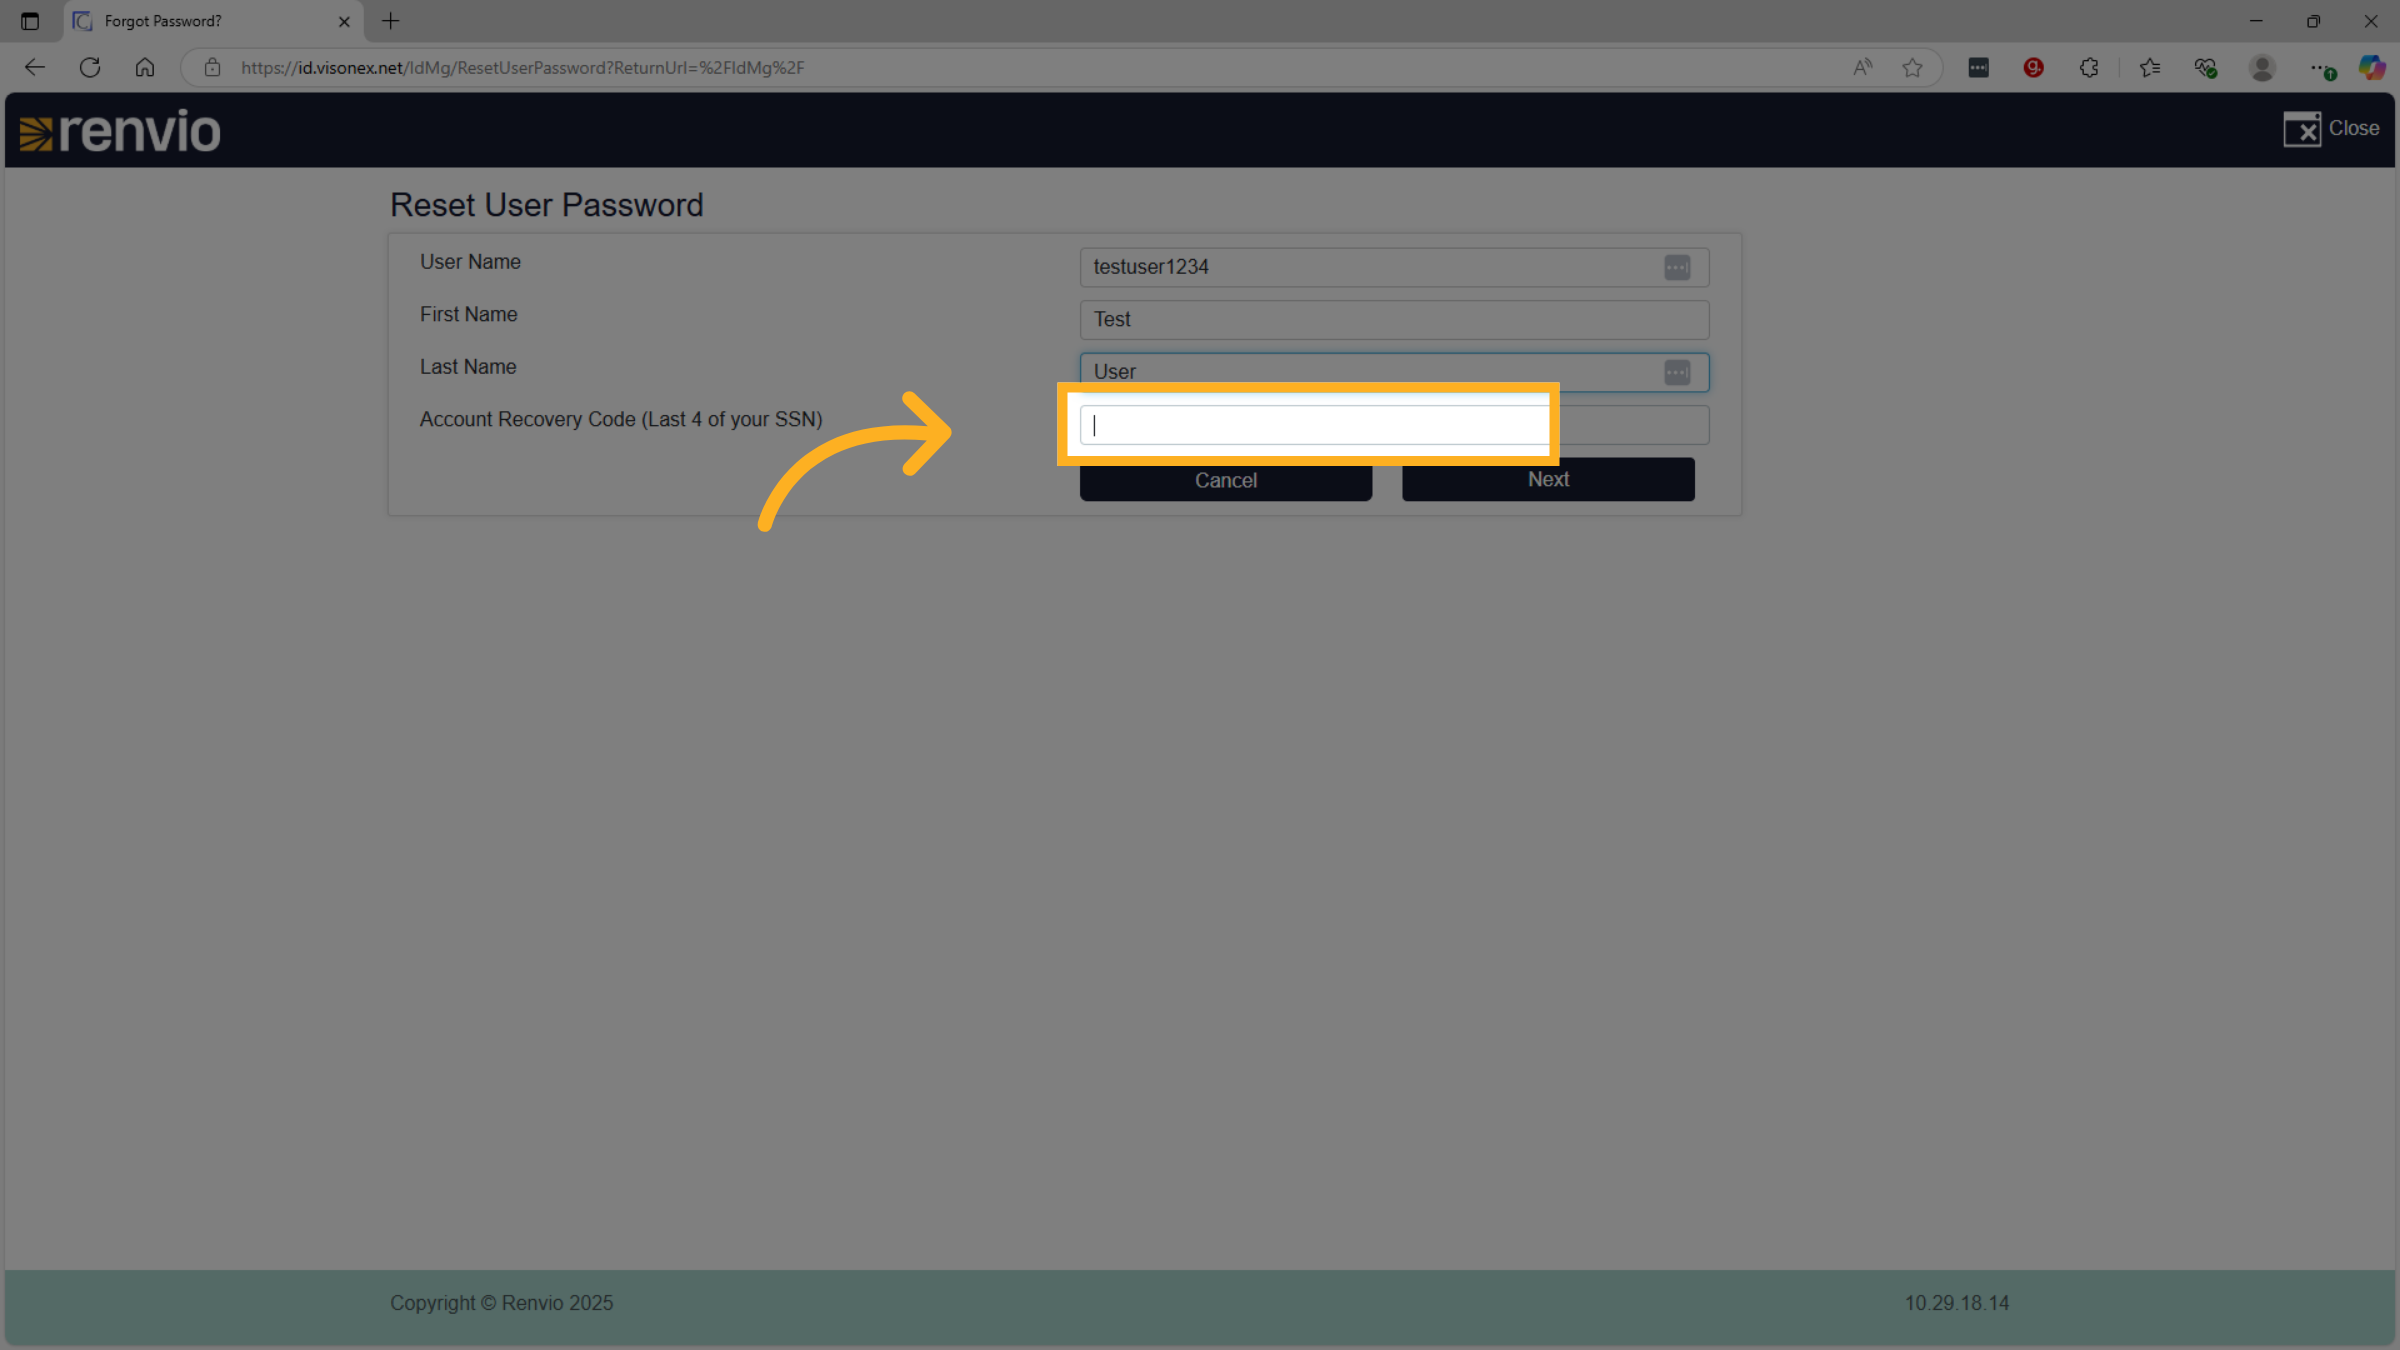This screenshot has height=1350, width=2400.
Task: Restore down the browser window
Action: click(x=2313, y=21)
